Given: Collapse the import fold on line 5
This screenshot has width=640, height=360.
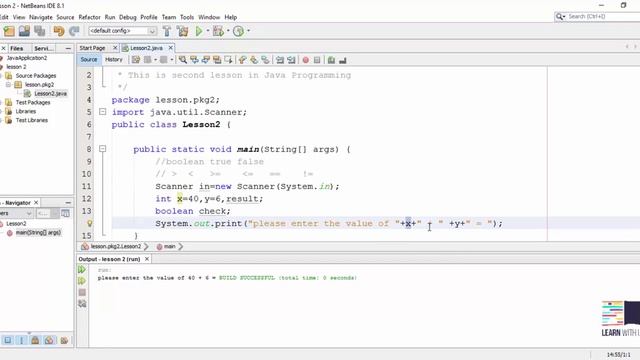Looking at the screenshot, I should pos(102,111).
